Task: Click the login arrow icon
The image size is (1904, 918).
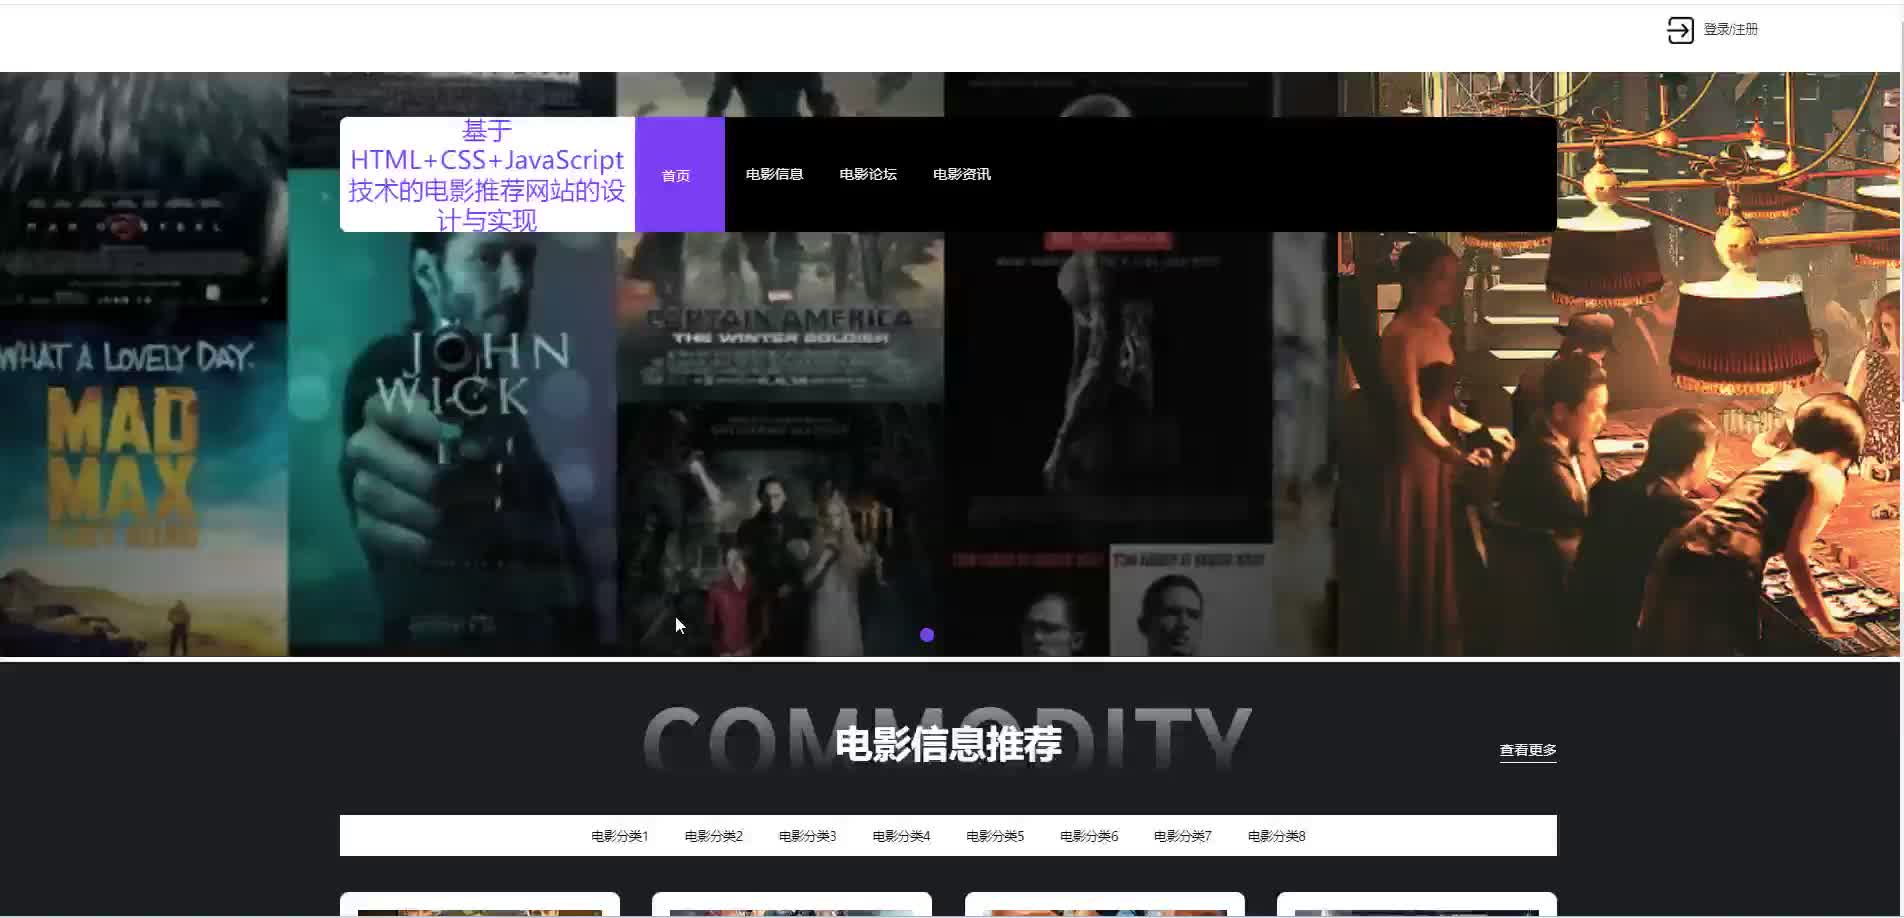Action: (x=1680, y=30)
